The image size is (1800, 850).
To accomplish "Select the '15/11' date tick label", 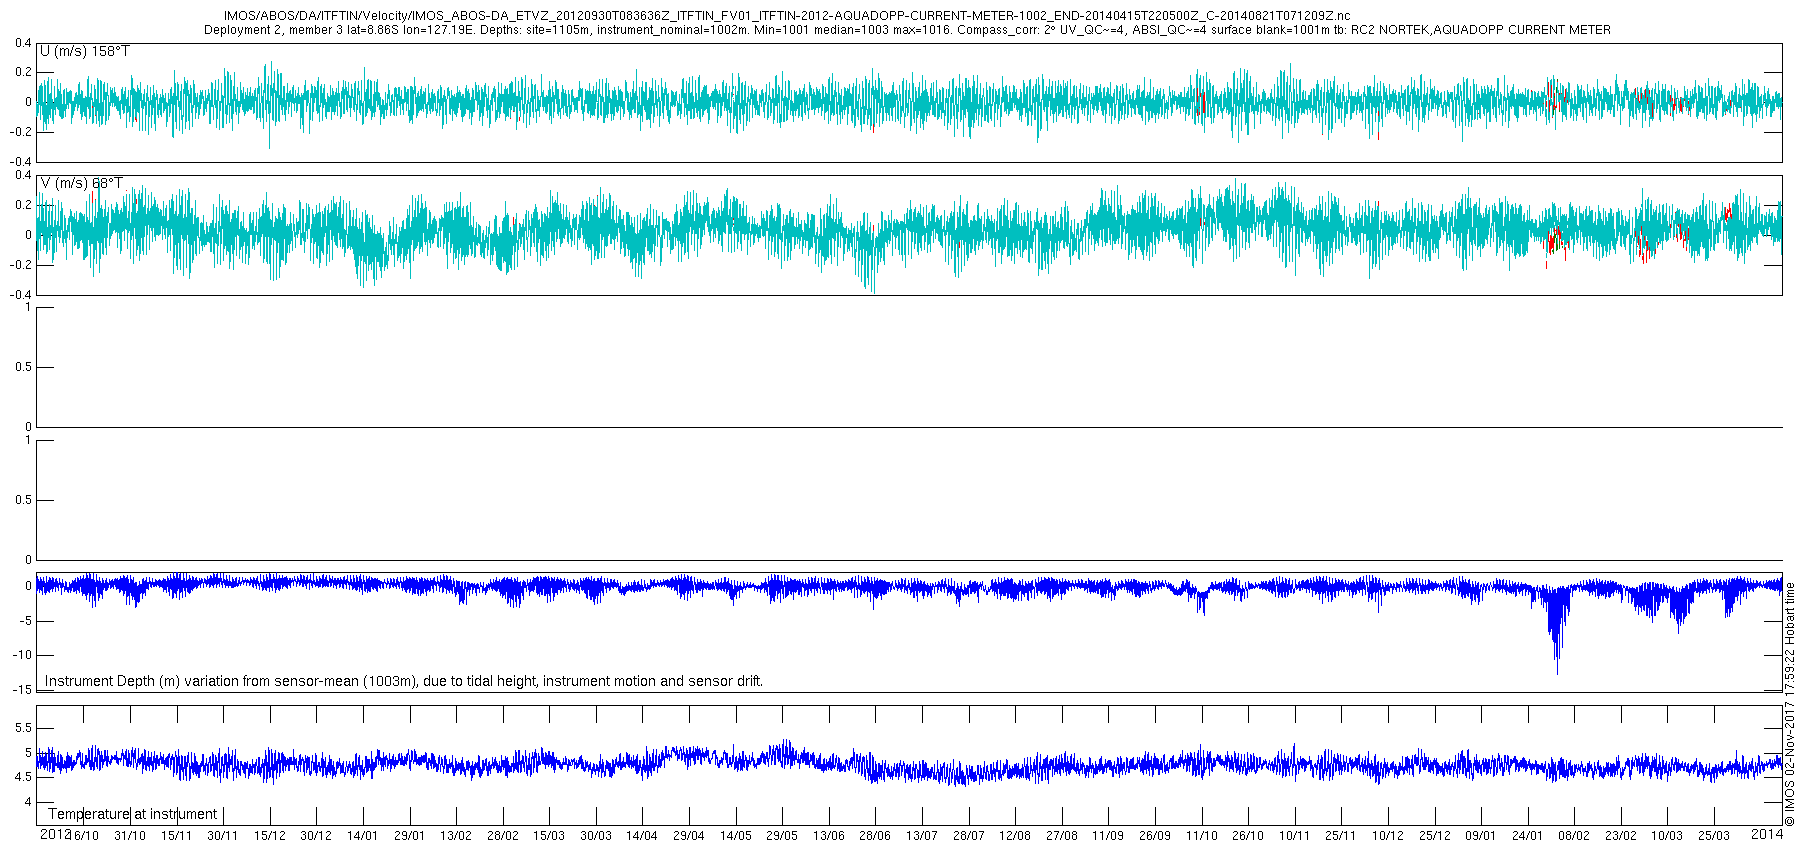I will (176, 836).
